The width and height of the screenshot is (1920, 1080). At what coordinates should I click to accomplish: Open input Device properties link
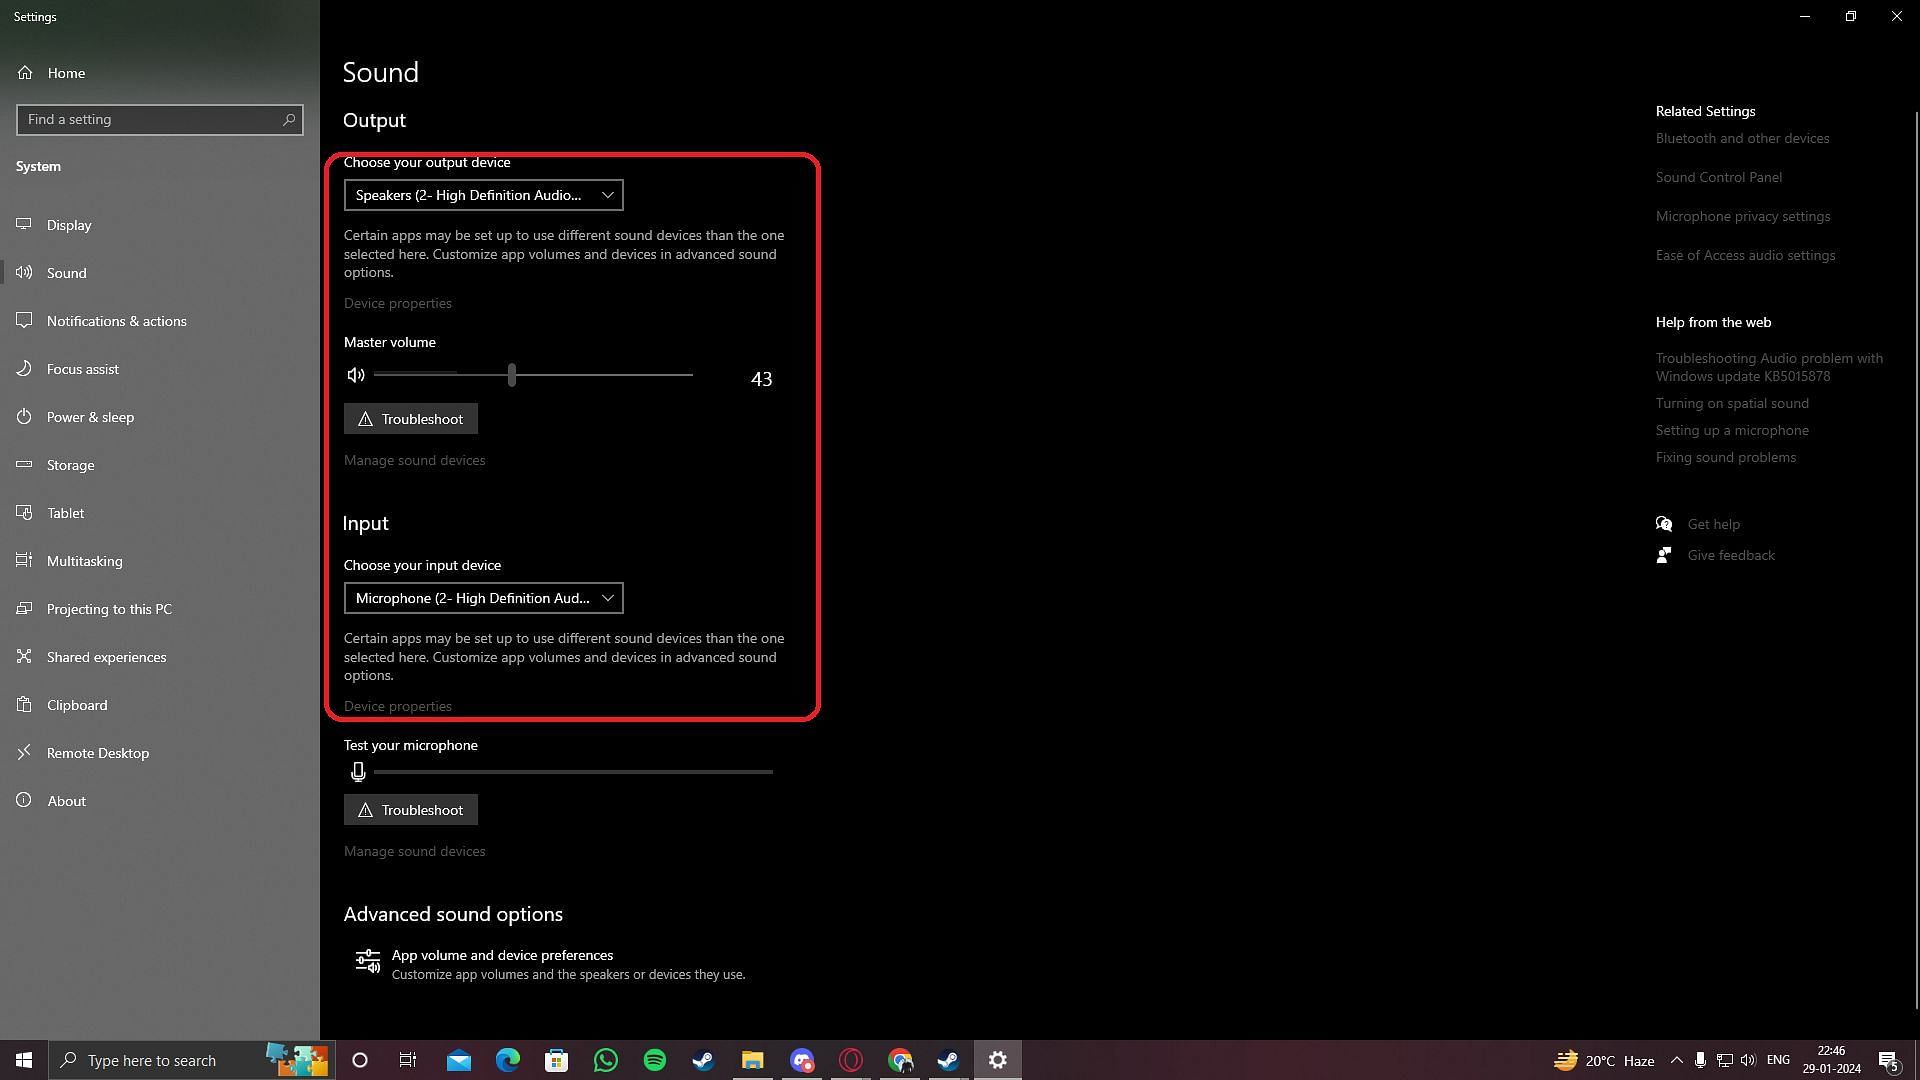[398, 706]
